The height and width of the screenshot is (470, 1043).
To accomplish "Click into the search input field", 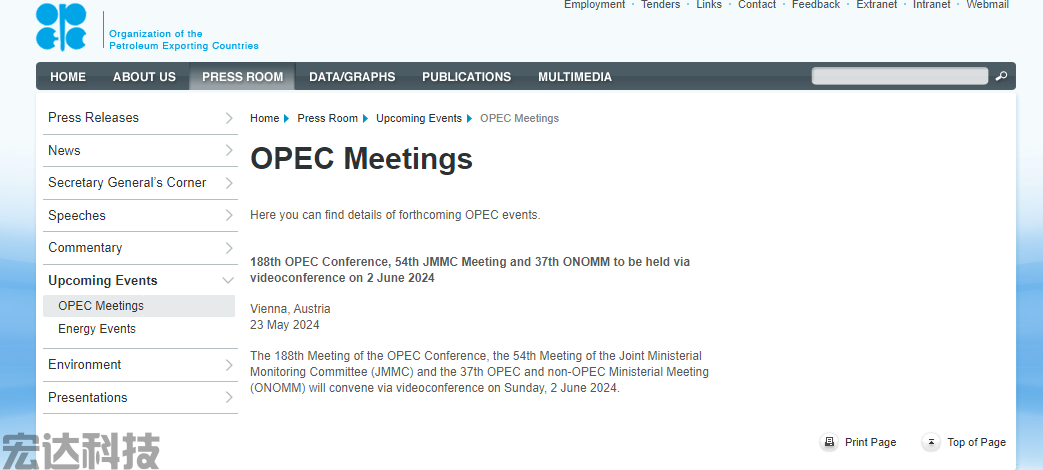I will pos(899,76).
